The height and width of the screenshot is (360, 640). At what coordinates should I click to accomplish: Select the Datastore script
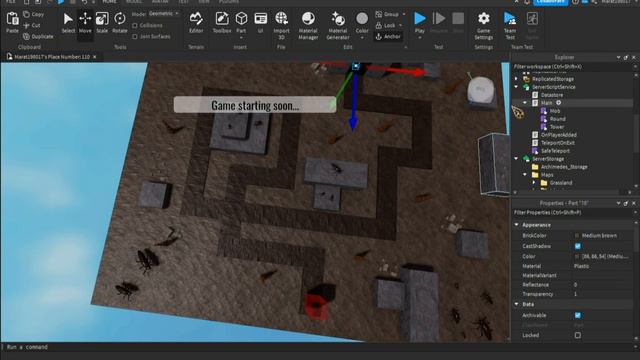pyautogui.click(x=552, y=95)
